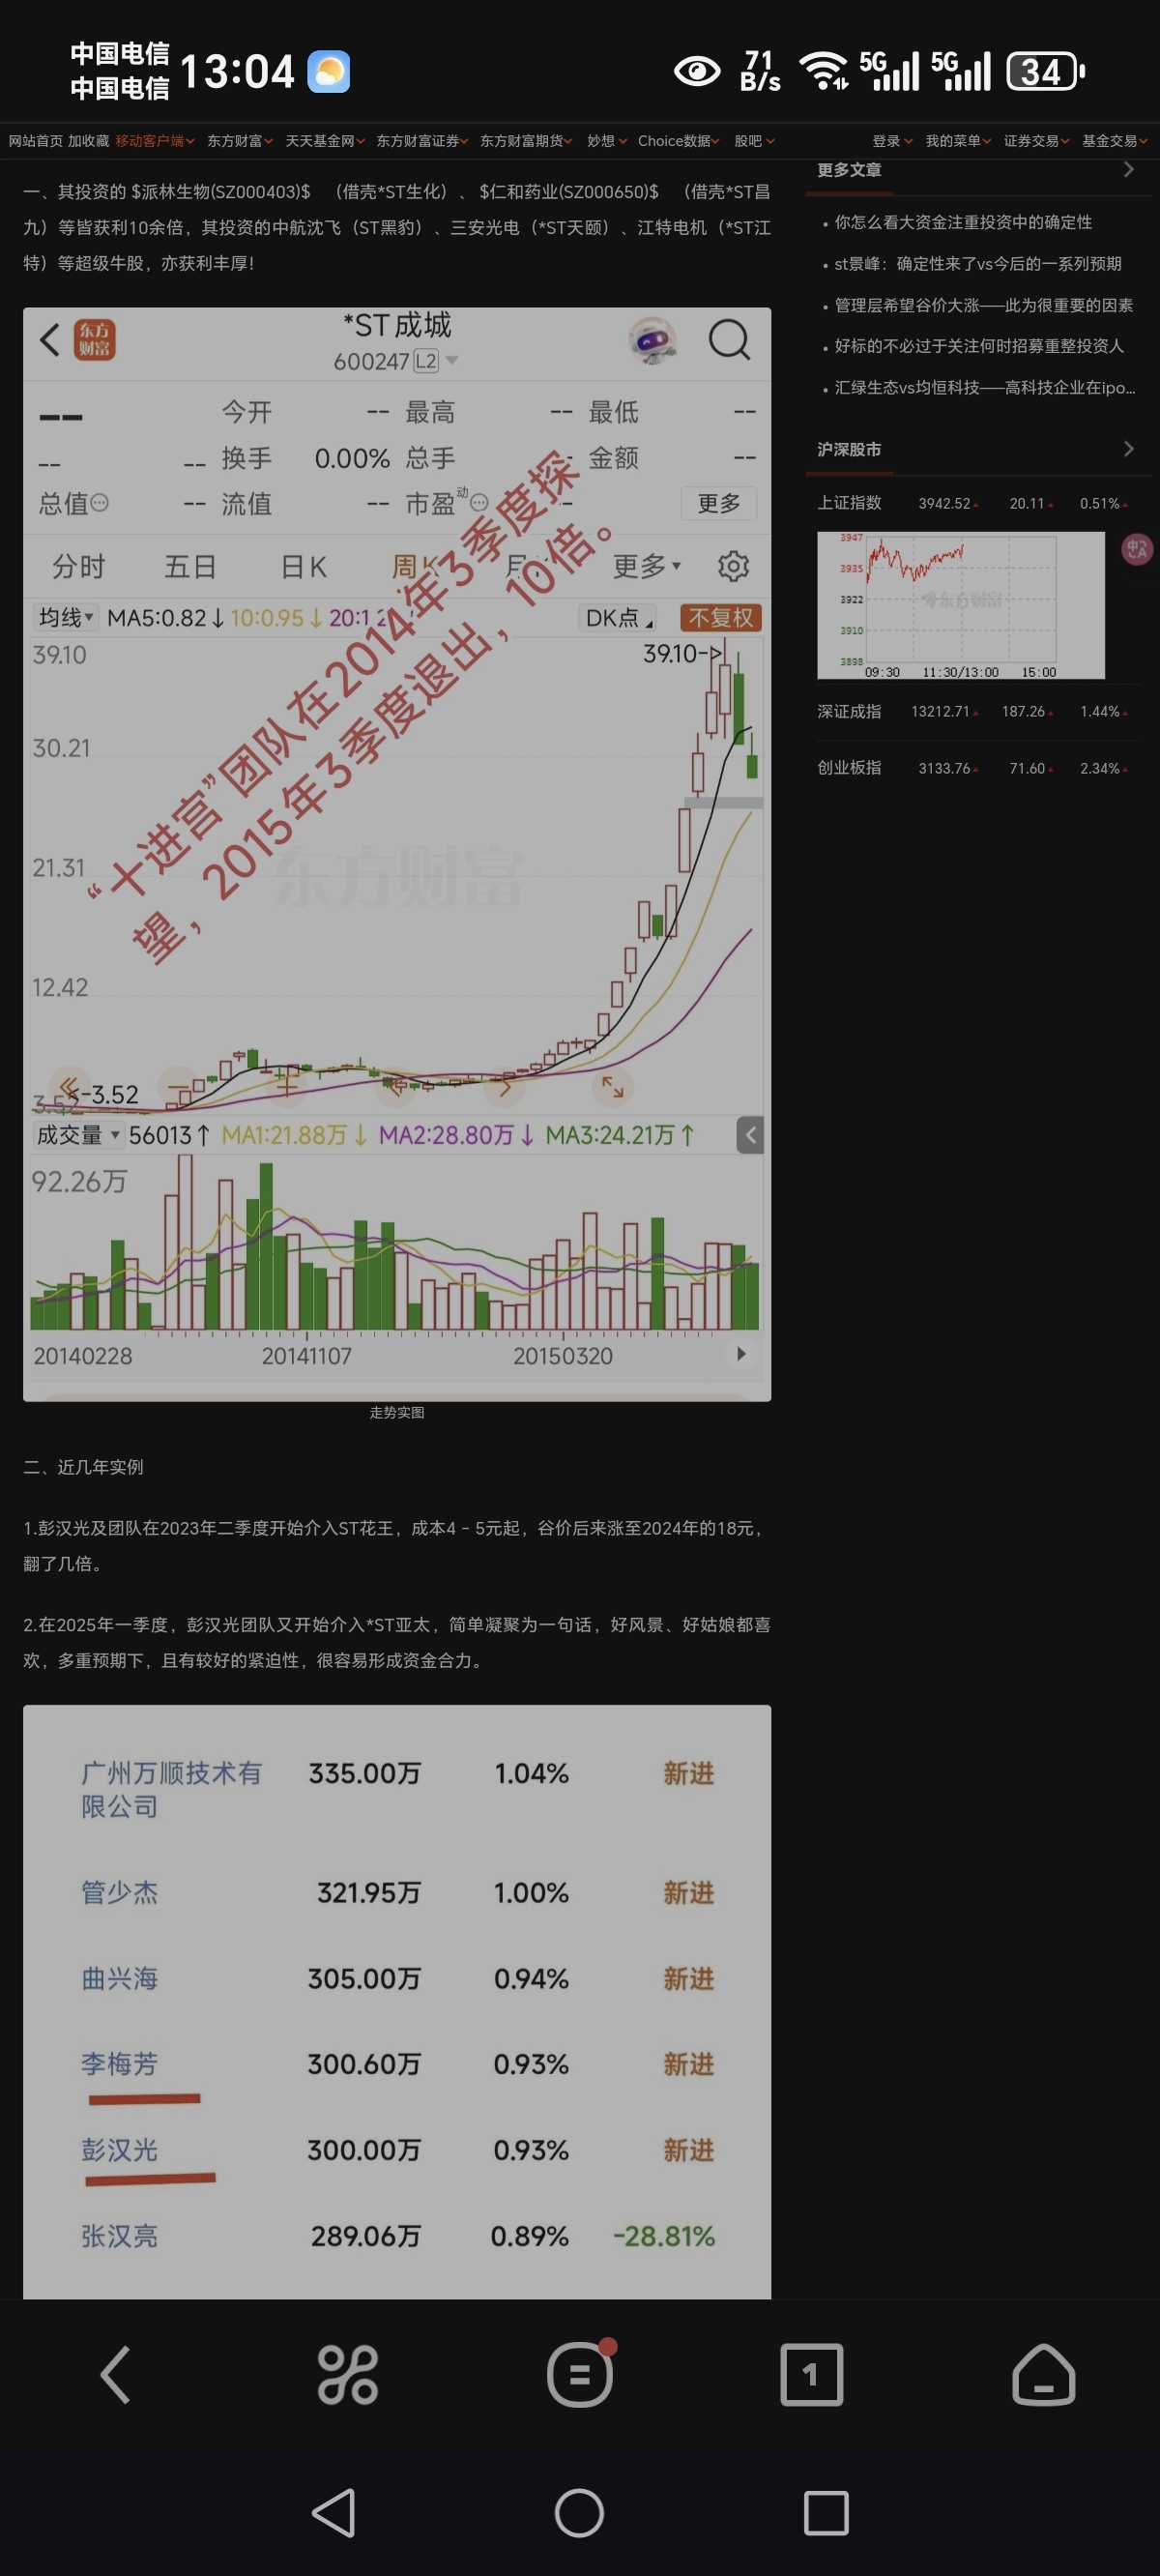Tap the eye comfort icon in status bar
This screenshot has height=2576, width=1160.
coord(697,71)
